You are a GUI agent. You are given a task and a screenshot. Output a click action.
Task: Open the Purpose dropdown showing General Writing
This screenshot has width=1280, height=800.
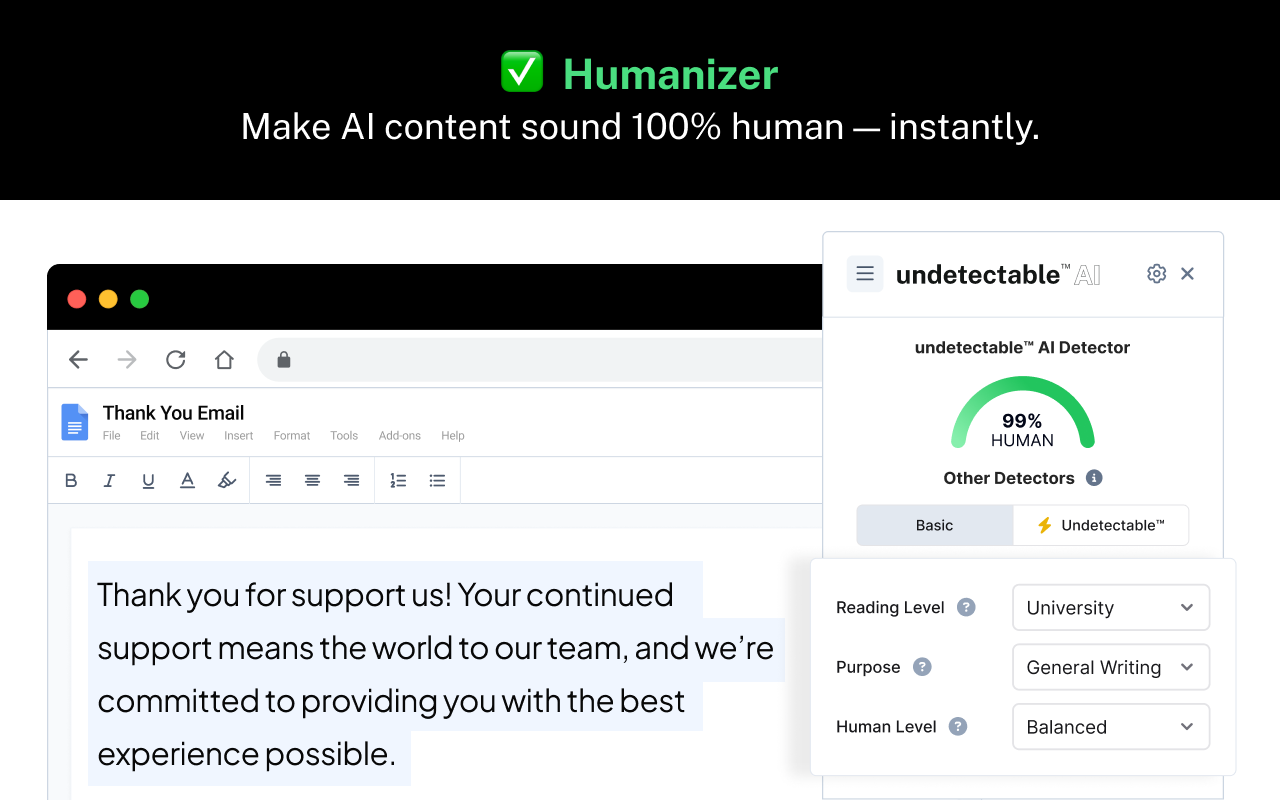pyautogui.click(x=1110, y=667)
